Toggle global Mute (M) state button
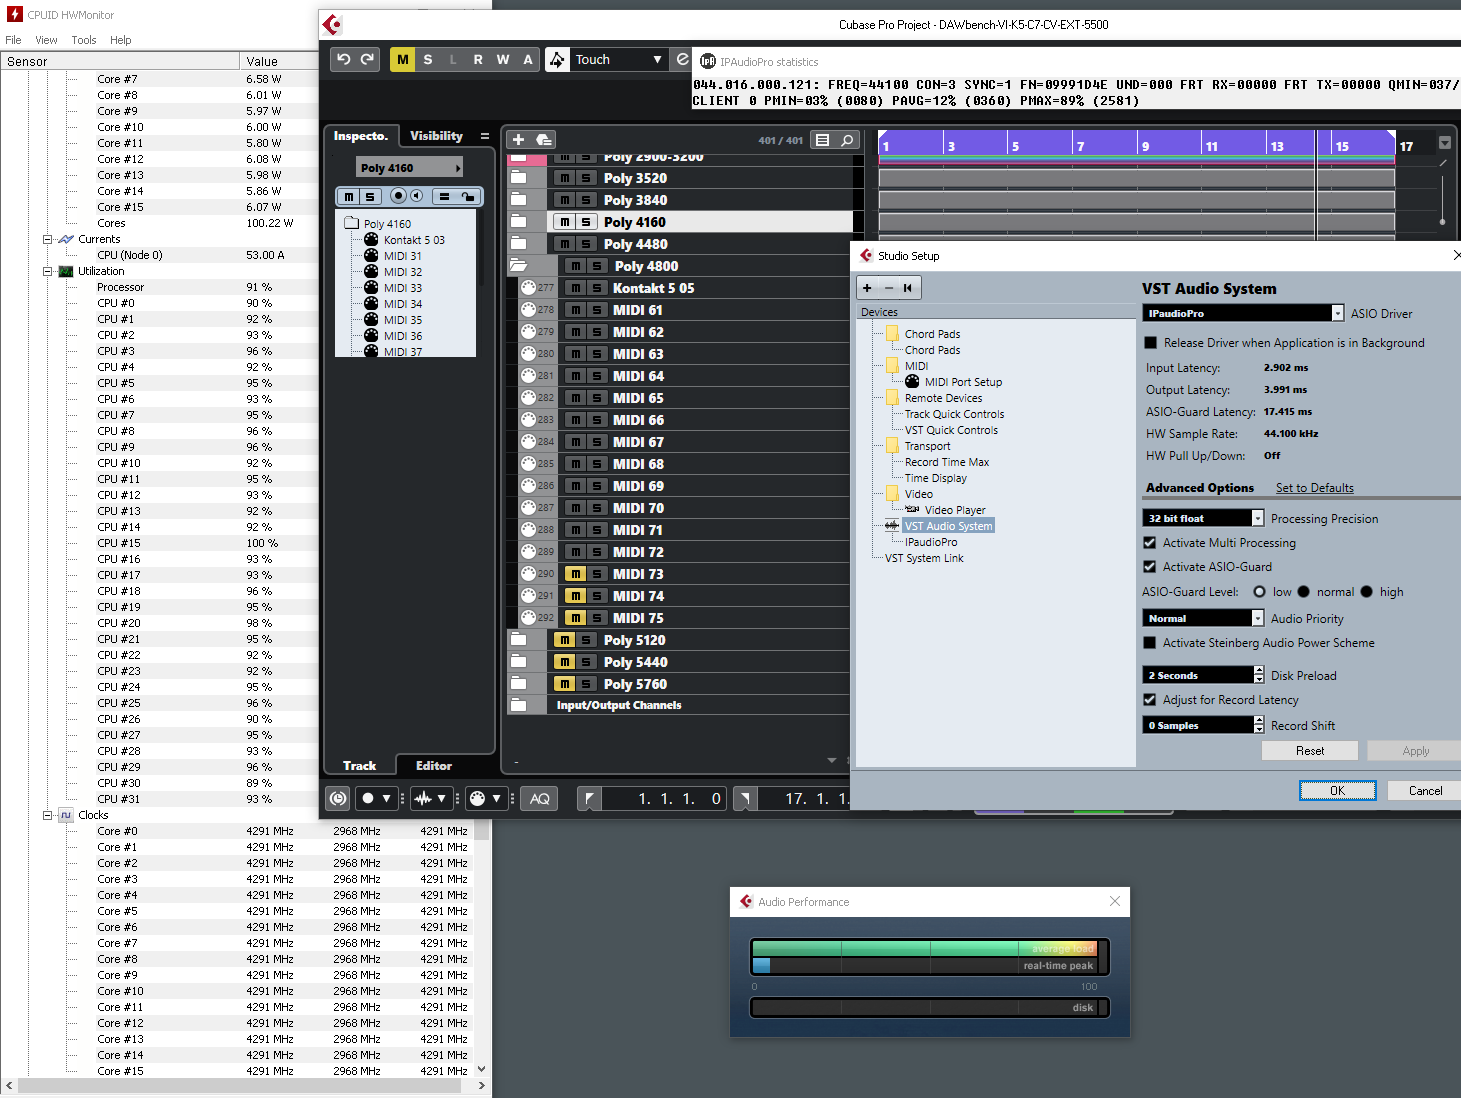The image size is (1461, 1098). point(402,59)
